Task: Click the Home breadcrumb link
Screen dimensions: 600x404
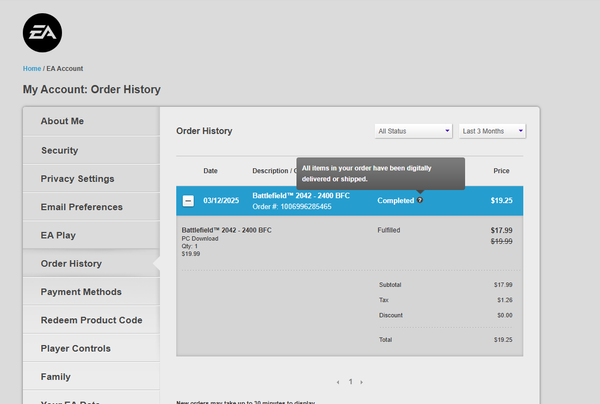Action: pos(32,68)
